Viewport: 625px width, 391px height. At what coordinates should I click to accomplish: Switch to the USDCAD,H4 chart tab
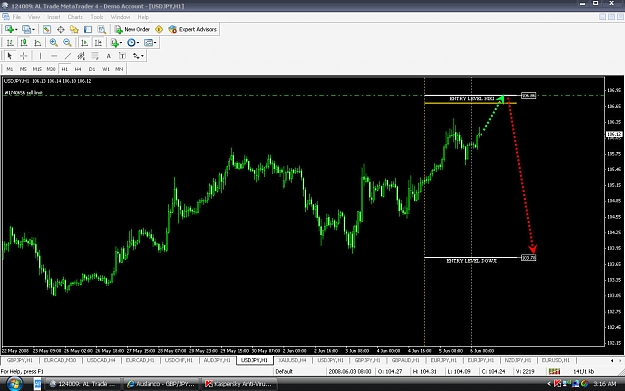click(101, 360)
